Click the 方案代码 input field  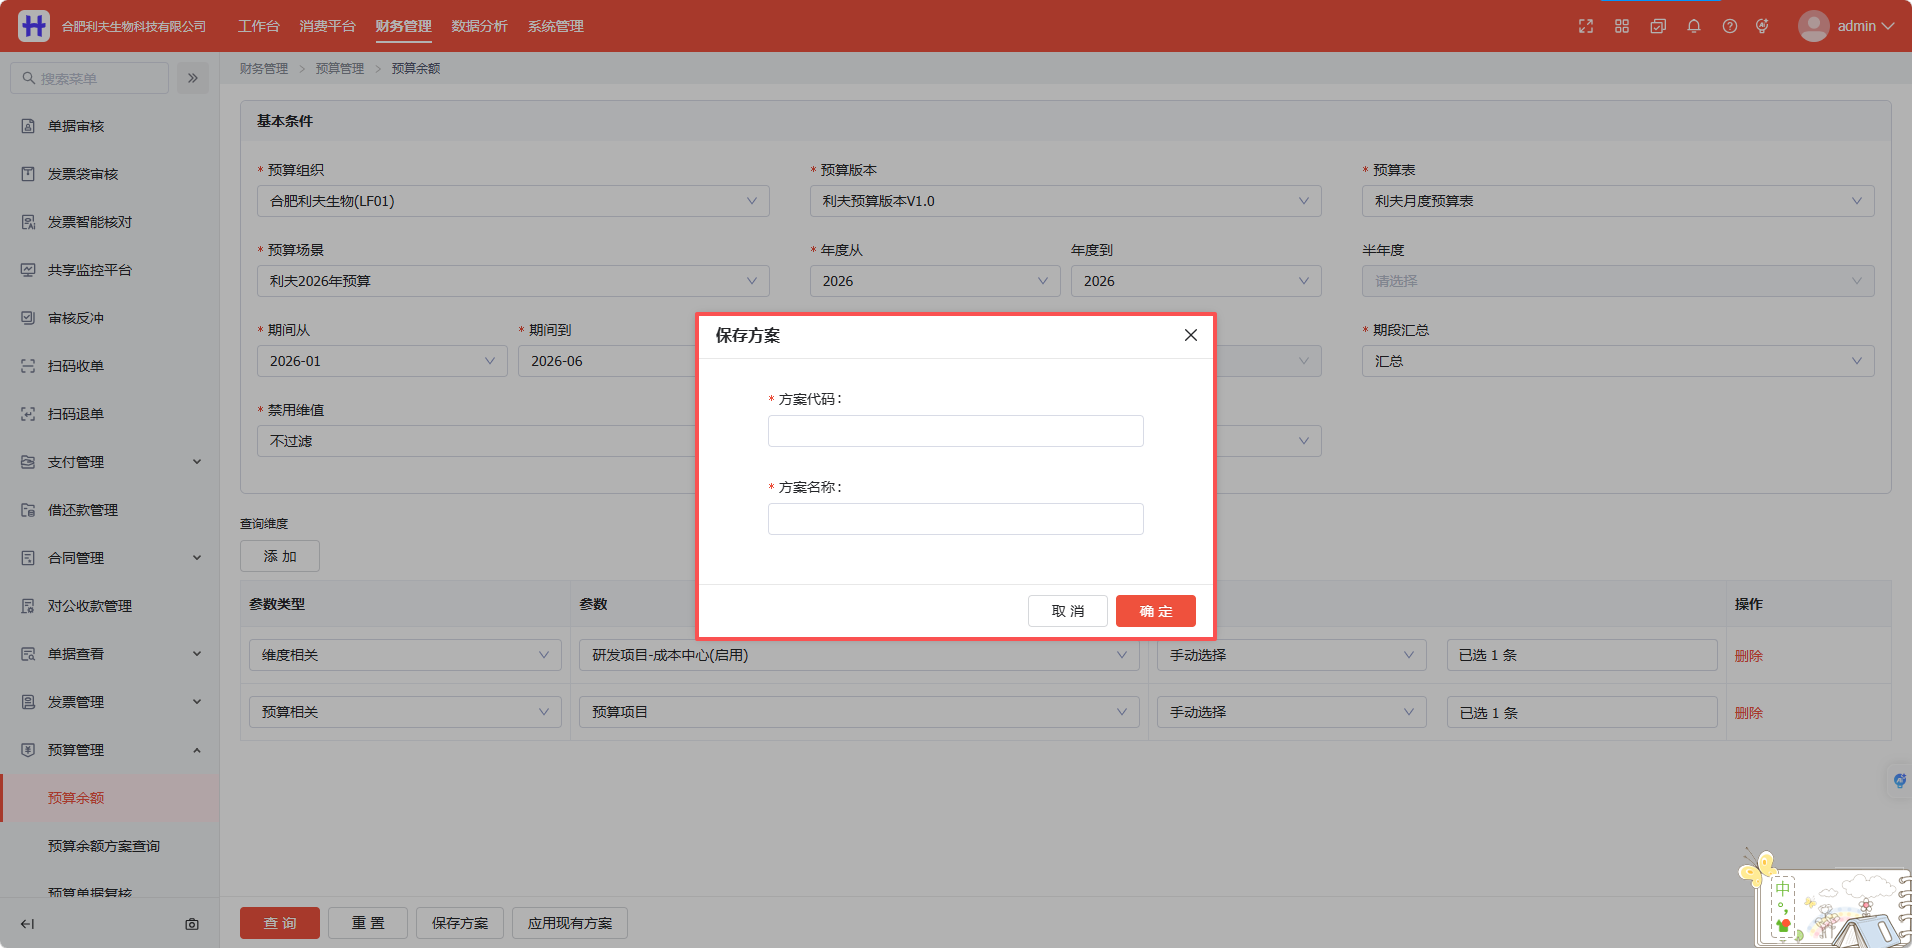click(955, 431)
